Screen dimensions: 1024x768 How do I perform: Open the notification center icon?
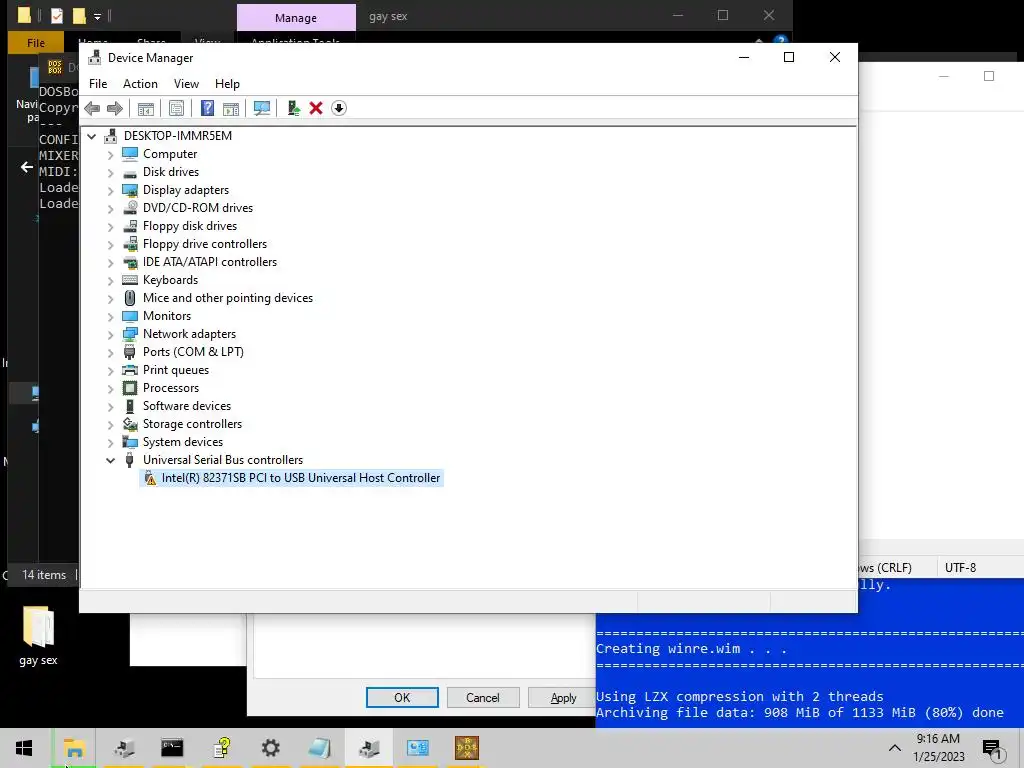(x=991, y=748)
